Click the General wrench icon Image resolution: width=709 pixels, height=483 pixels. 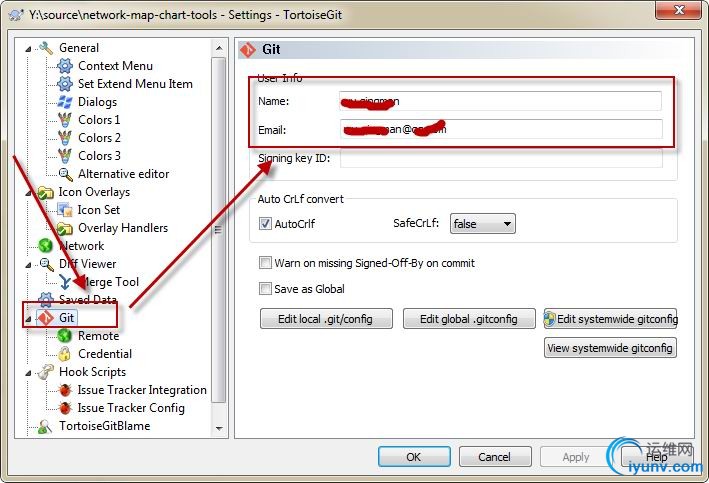point(46,48)
